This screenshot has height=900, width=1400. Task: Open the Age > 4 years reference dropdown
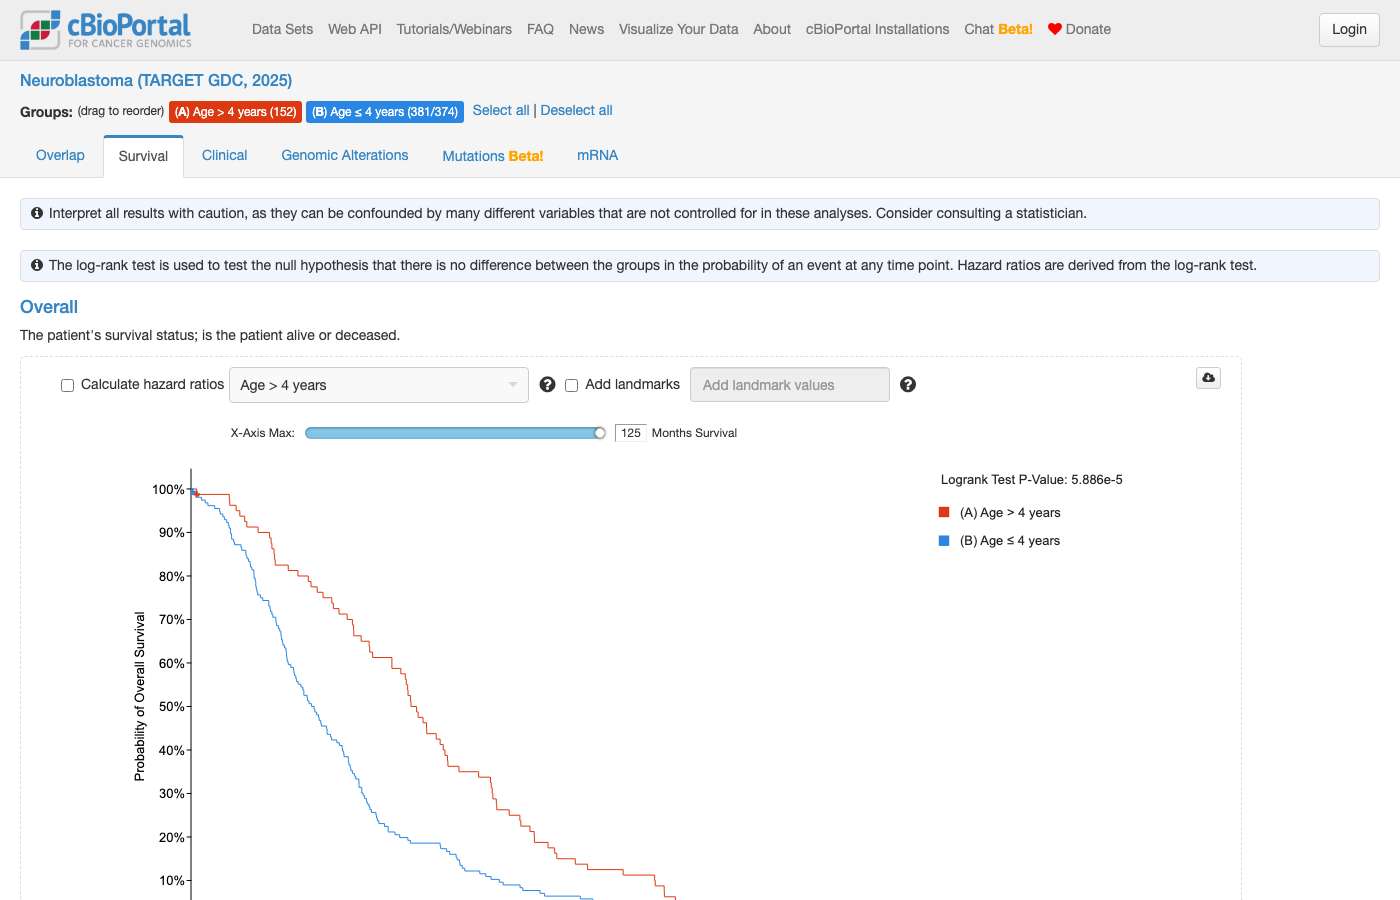[x=379, y=385]
